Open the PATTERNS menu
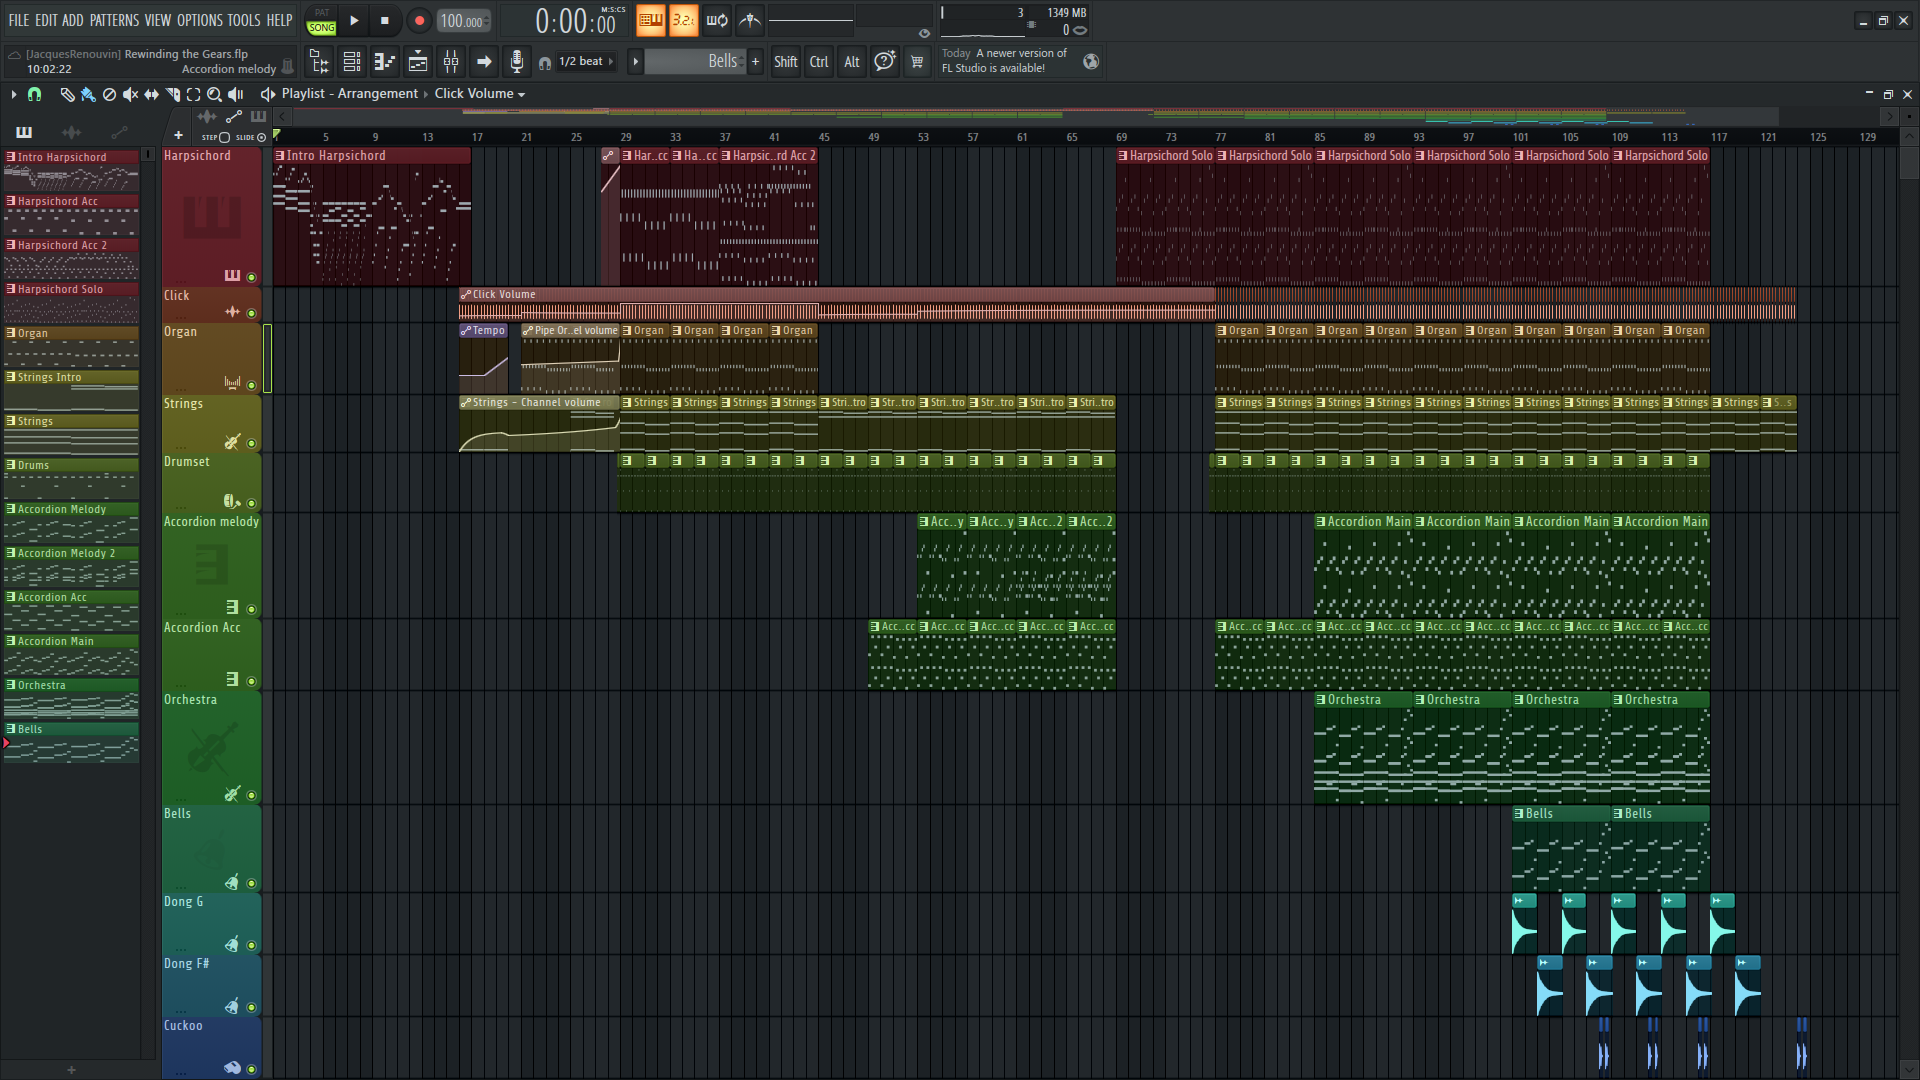This screenshot has height=1080, width=1920. coord(115,20)
